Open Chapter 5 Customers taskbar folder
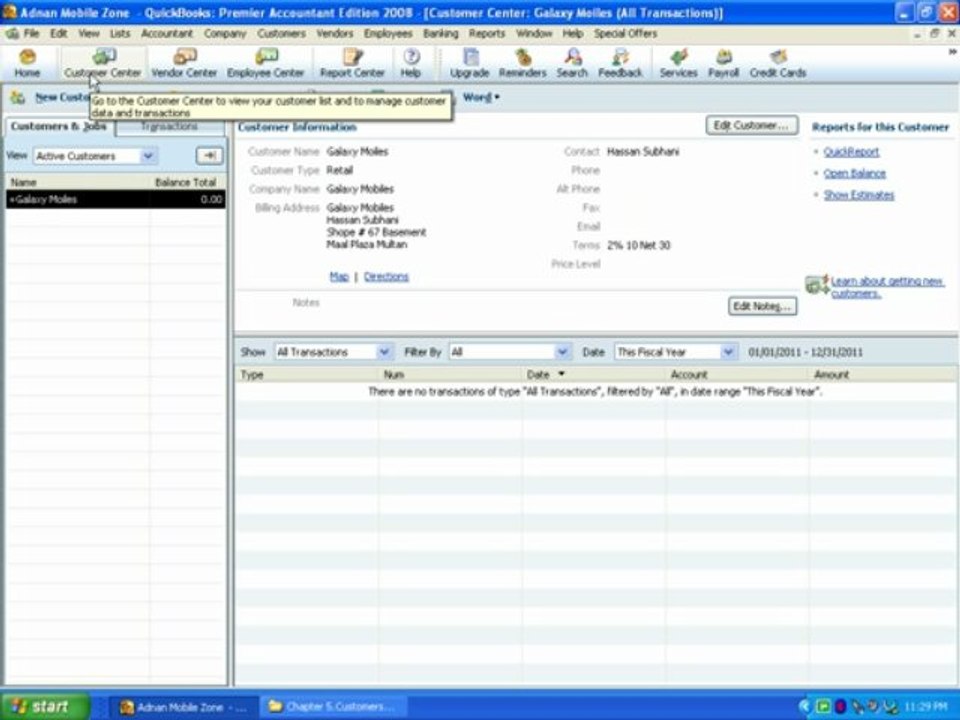 334,707
